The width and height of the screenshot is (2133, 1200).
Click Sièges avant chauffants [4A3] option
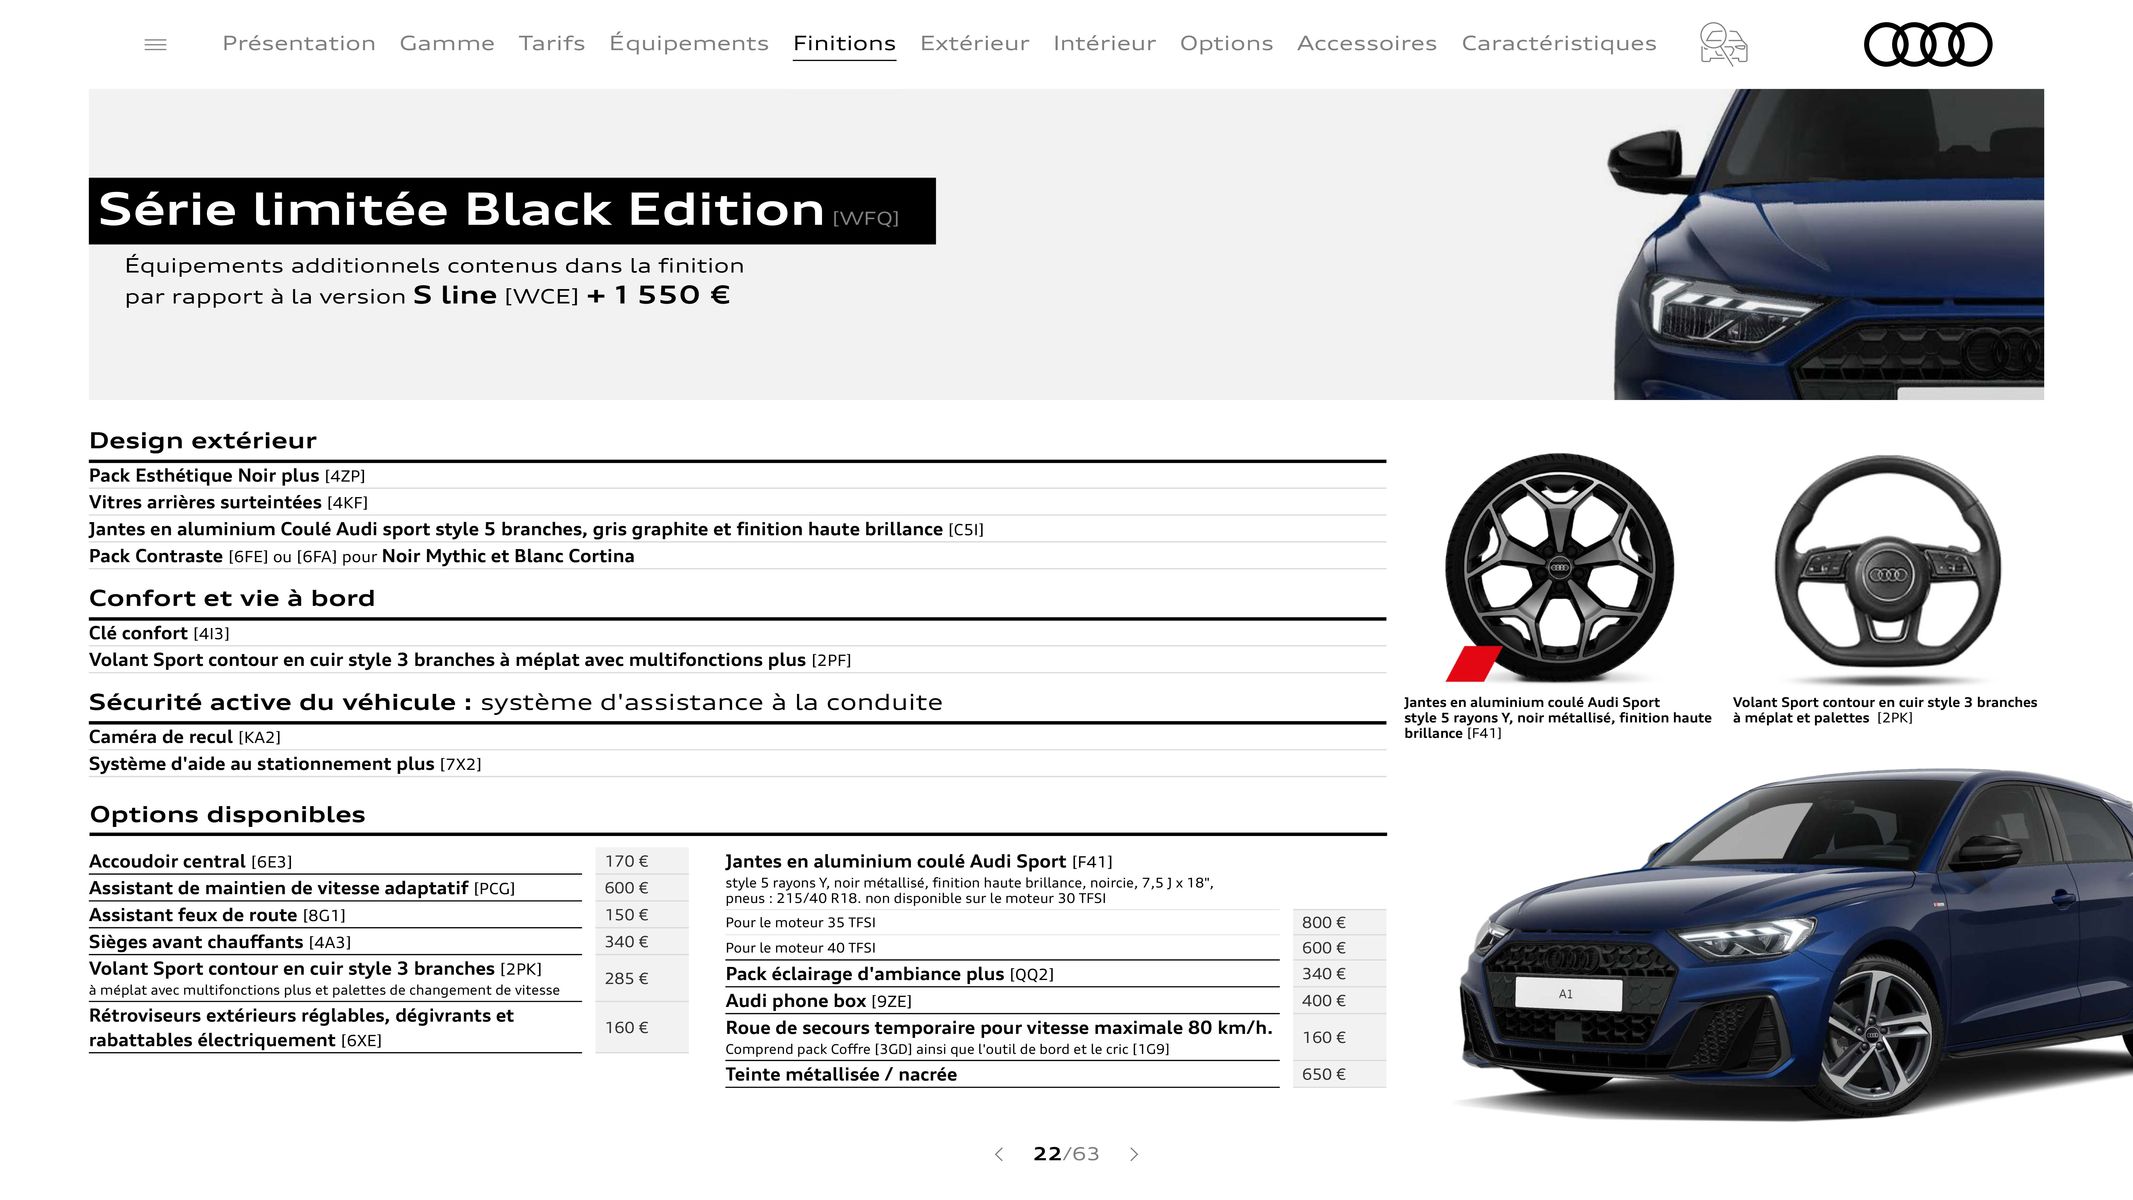click(x=335, y=942)
